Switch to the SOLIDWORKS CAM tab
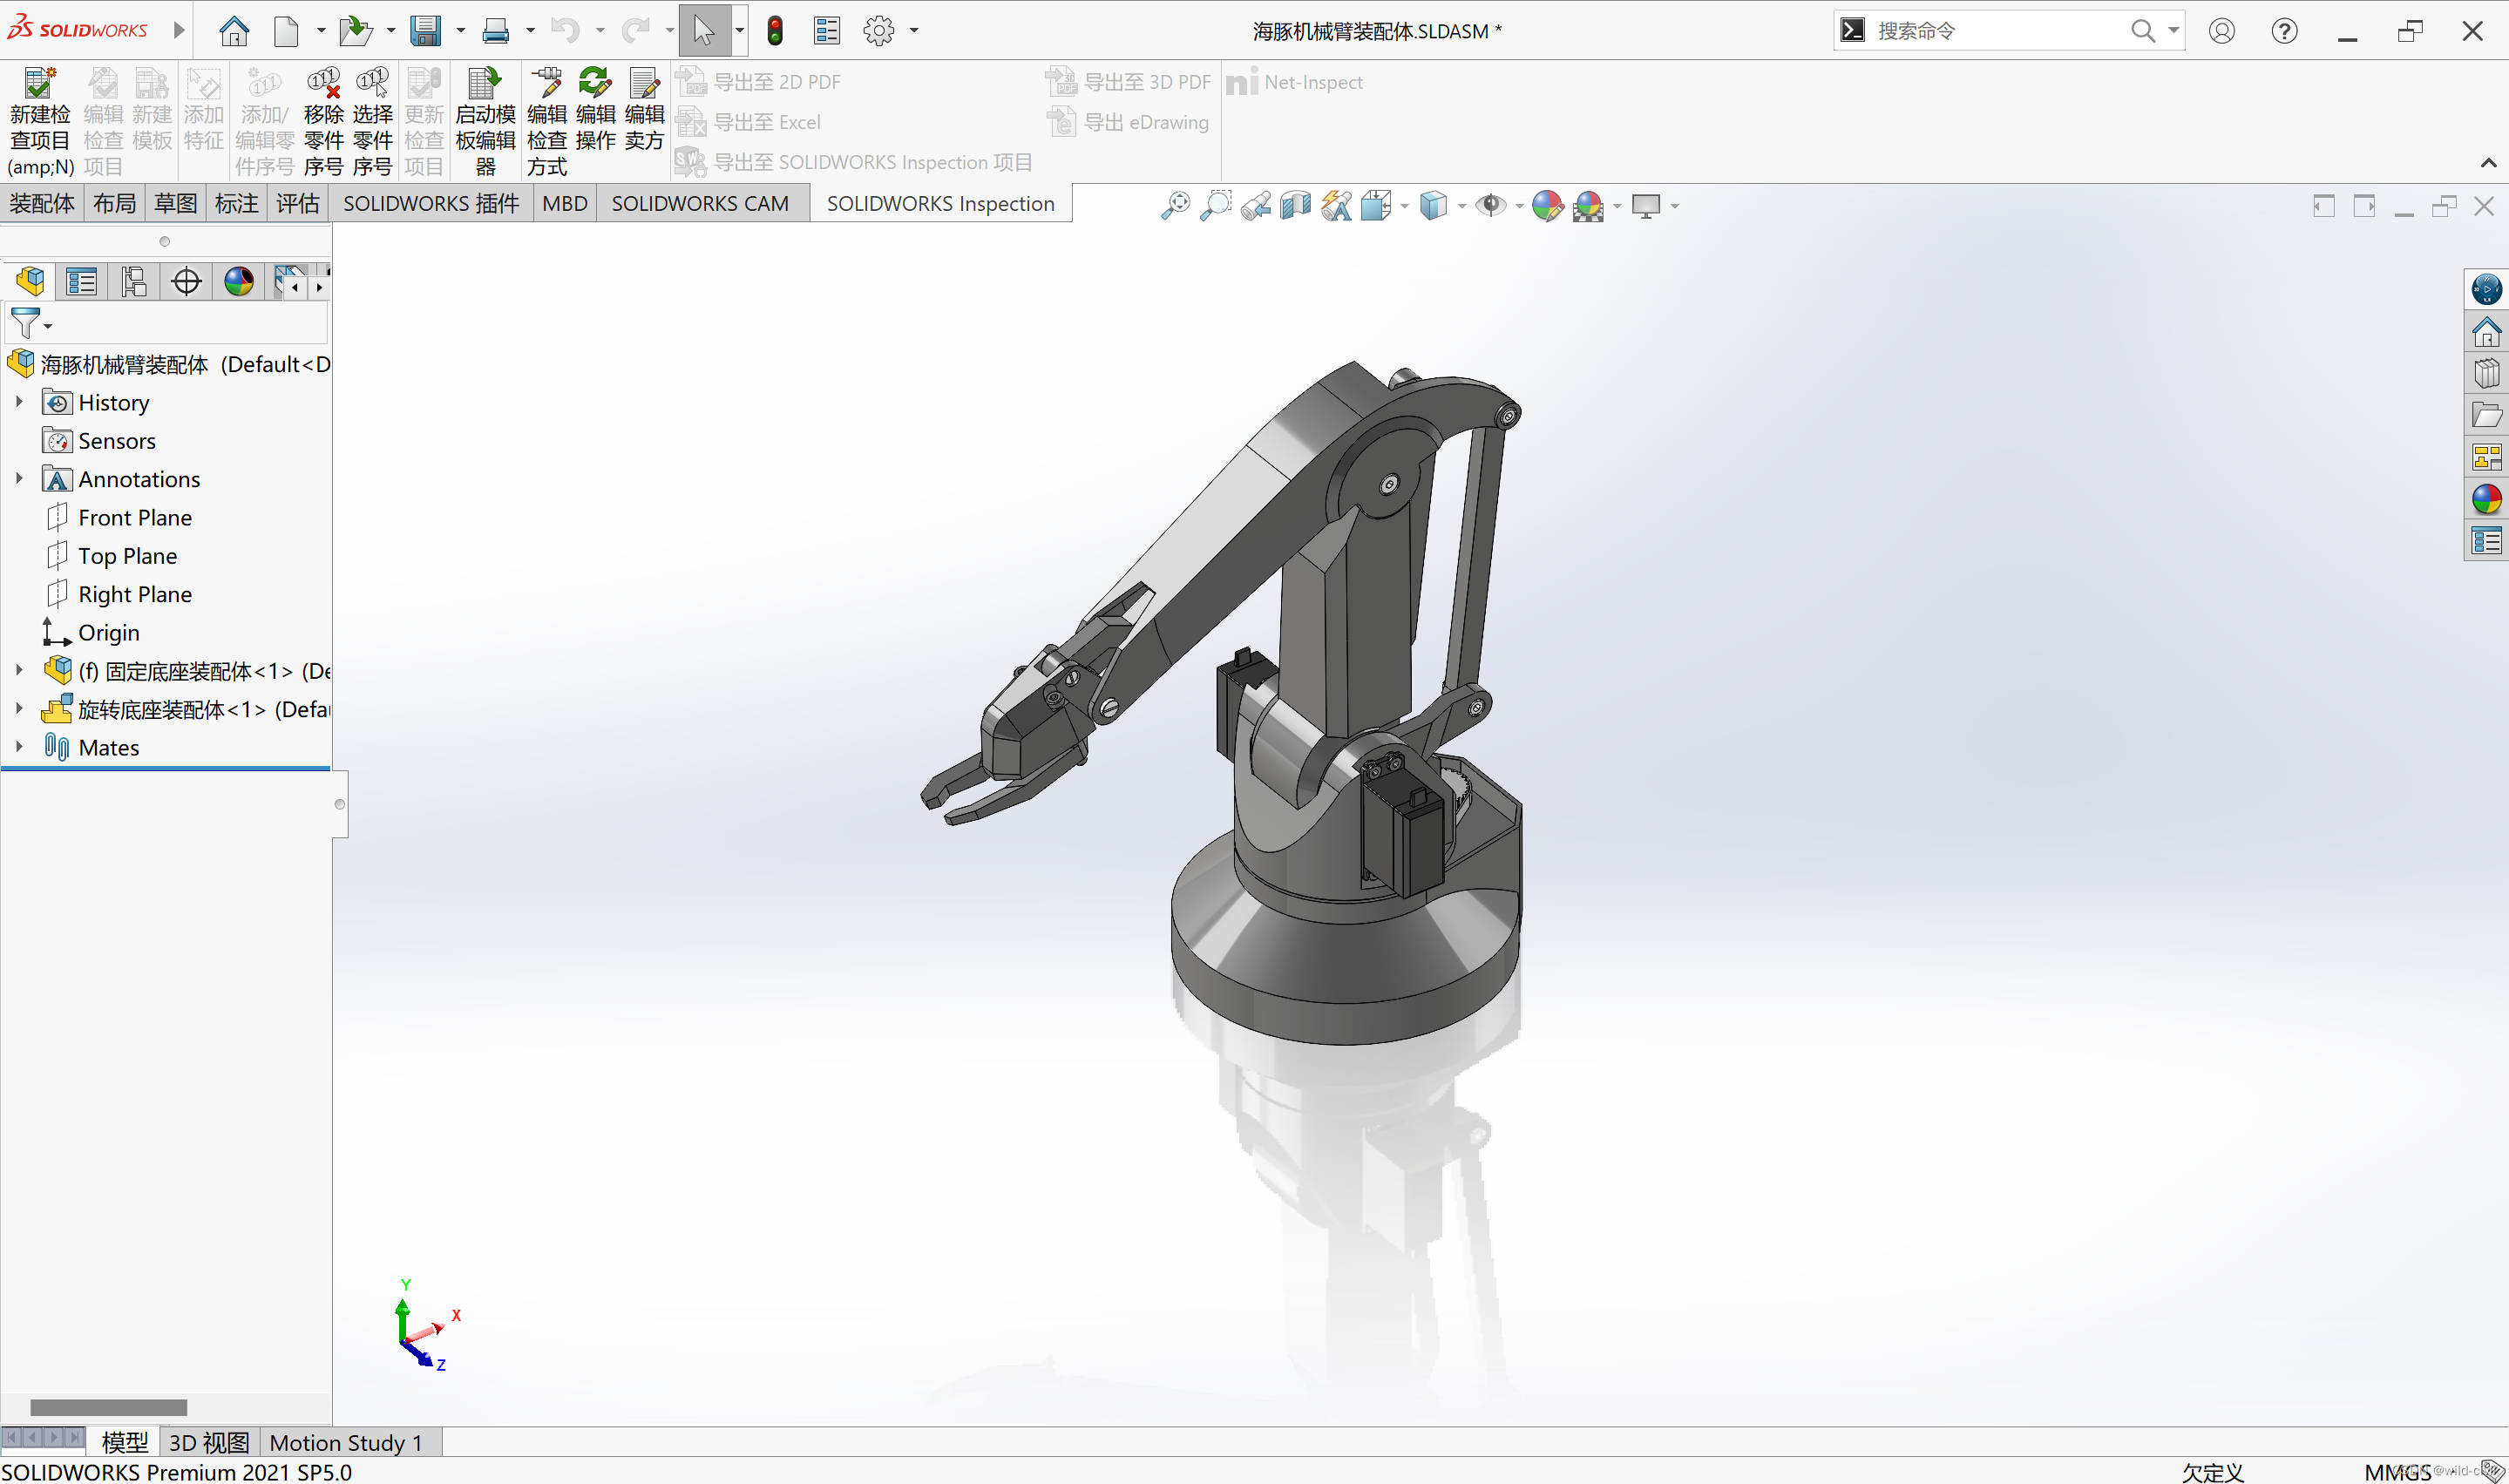The image size is (2509, 1484). (700, 203)
